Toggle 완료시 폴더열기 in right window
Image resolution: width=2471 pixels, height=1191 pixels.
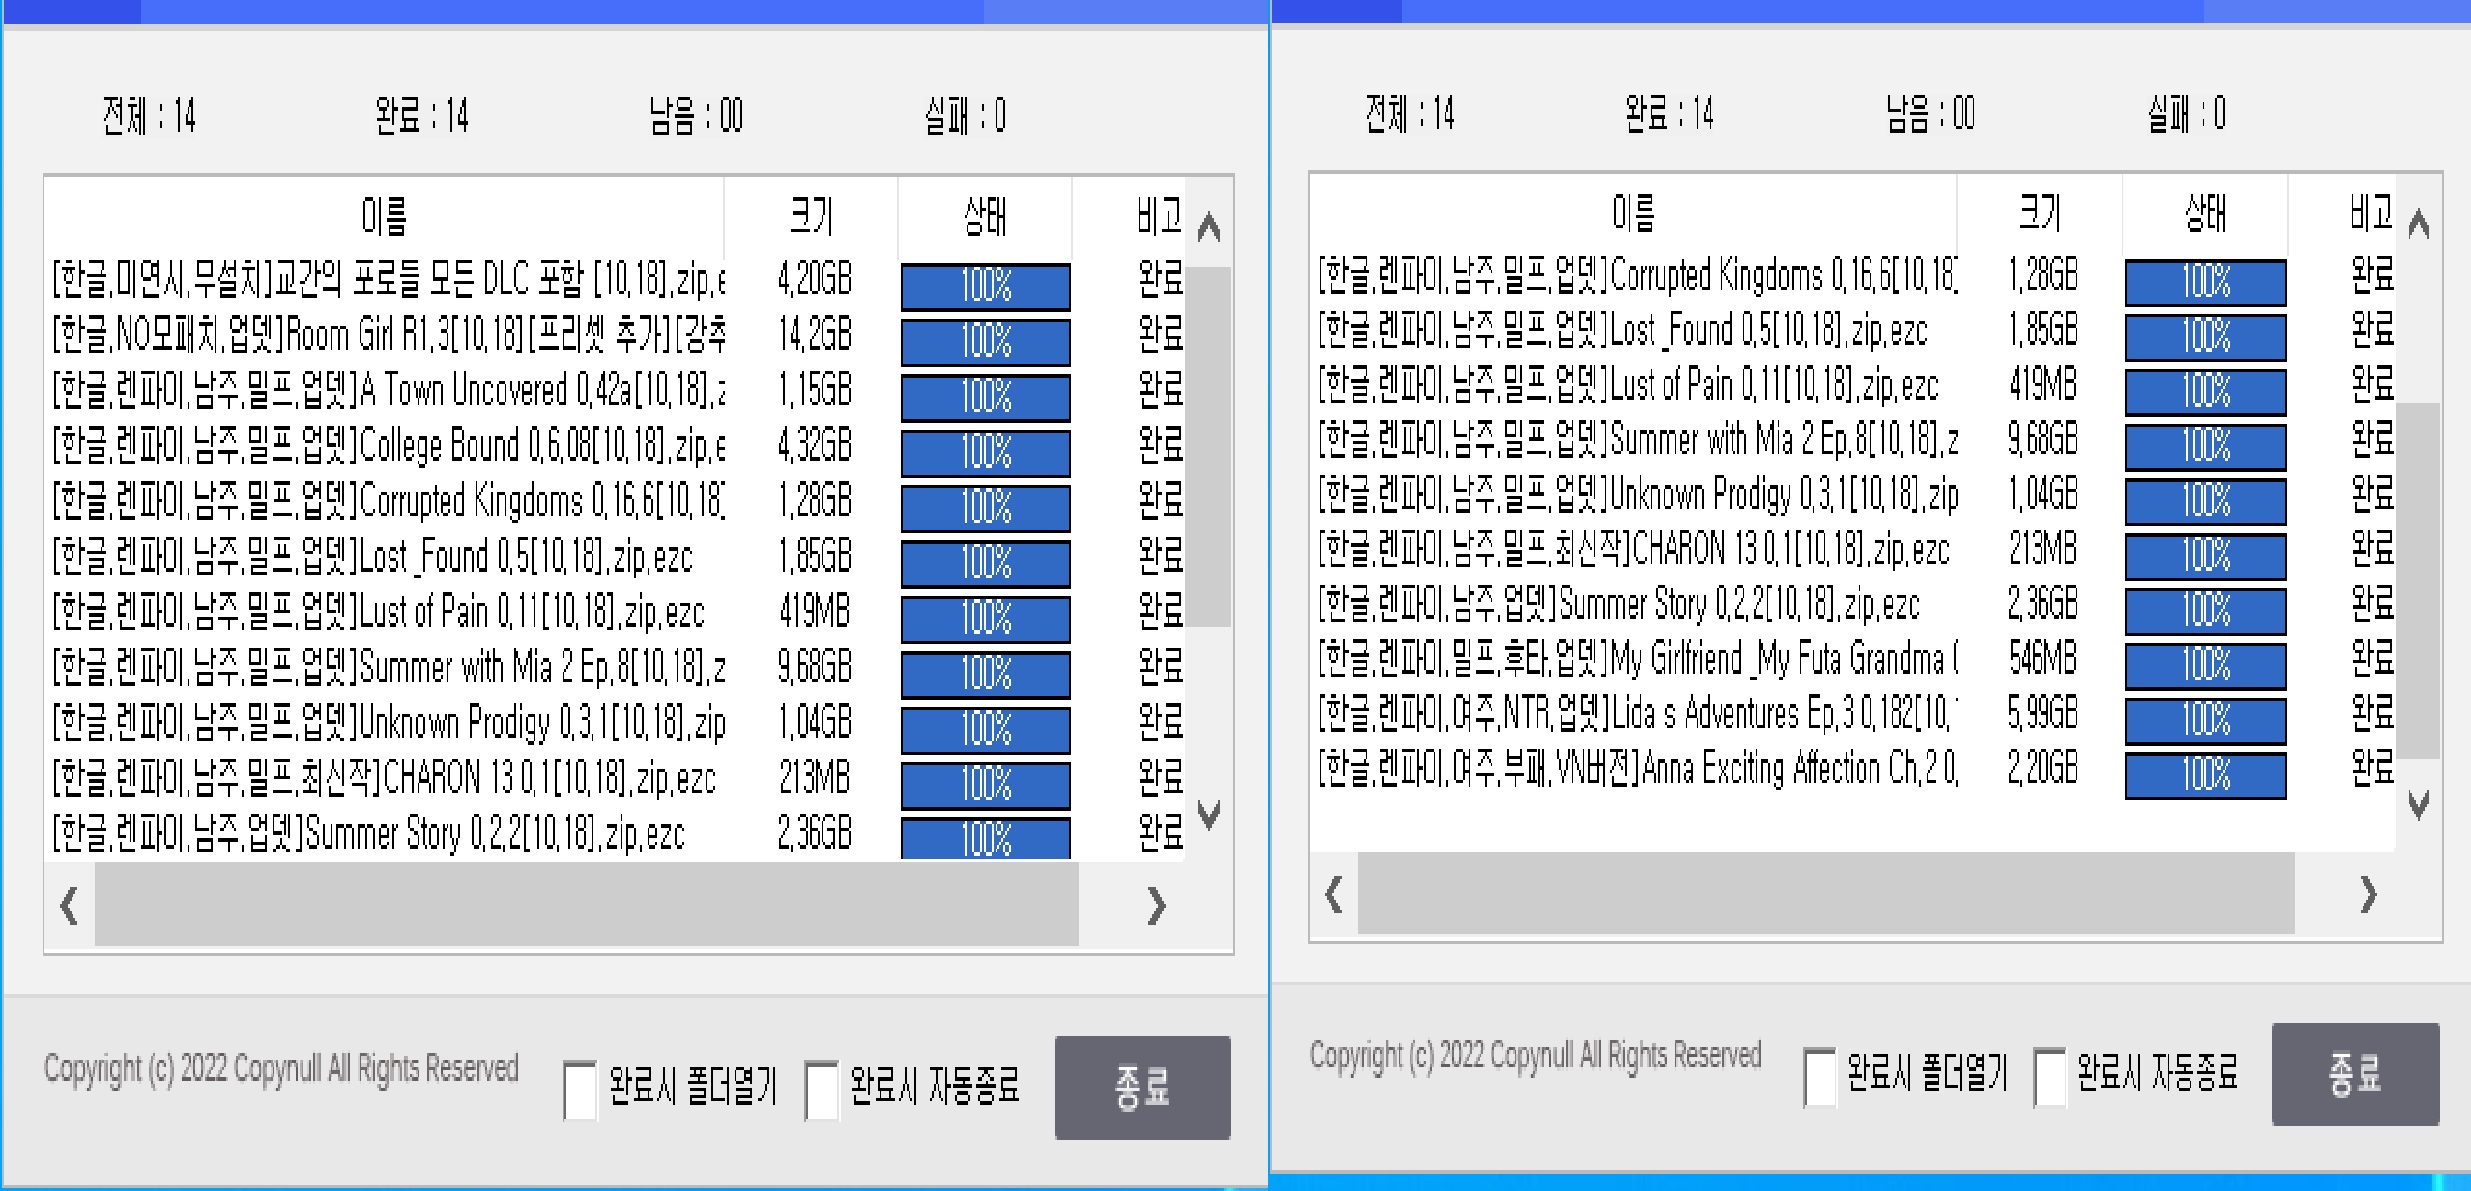[1819, 1076]
